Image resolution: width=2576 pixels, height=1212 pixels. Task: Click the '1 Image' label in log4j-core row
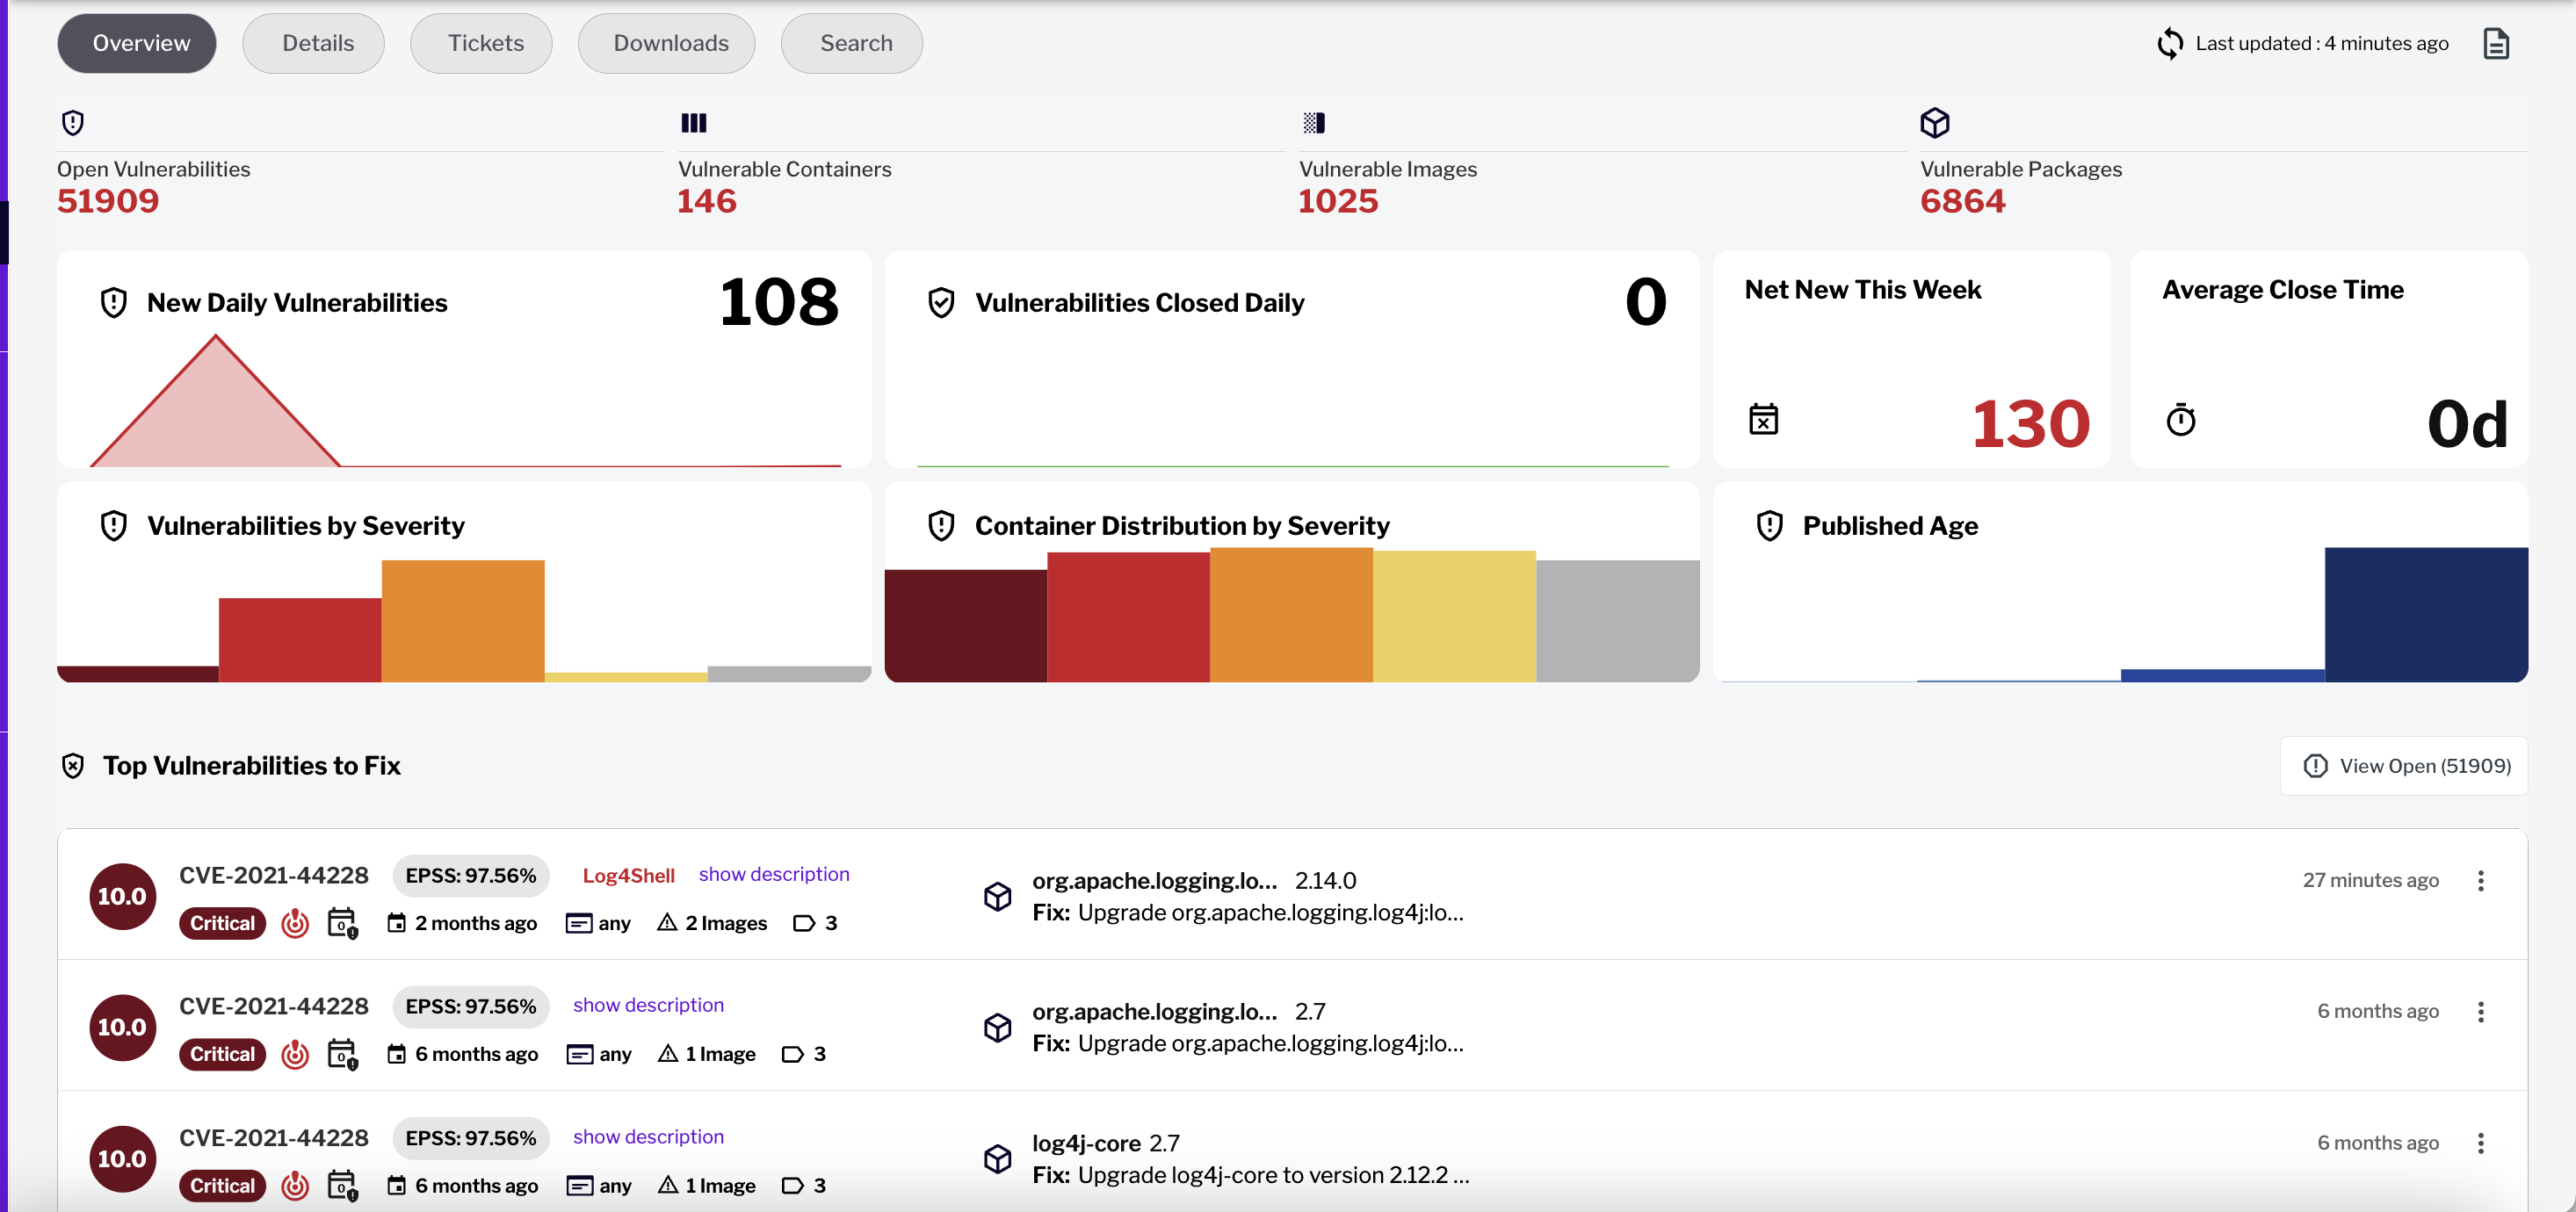click(720, 1186)
